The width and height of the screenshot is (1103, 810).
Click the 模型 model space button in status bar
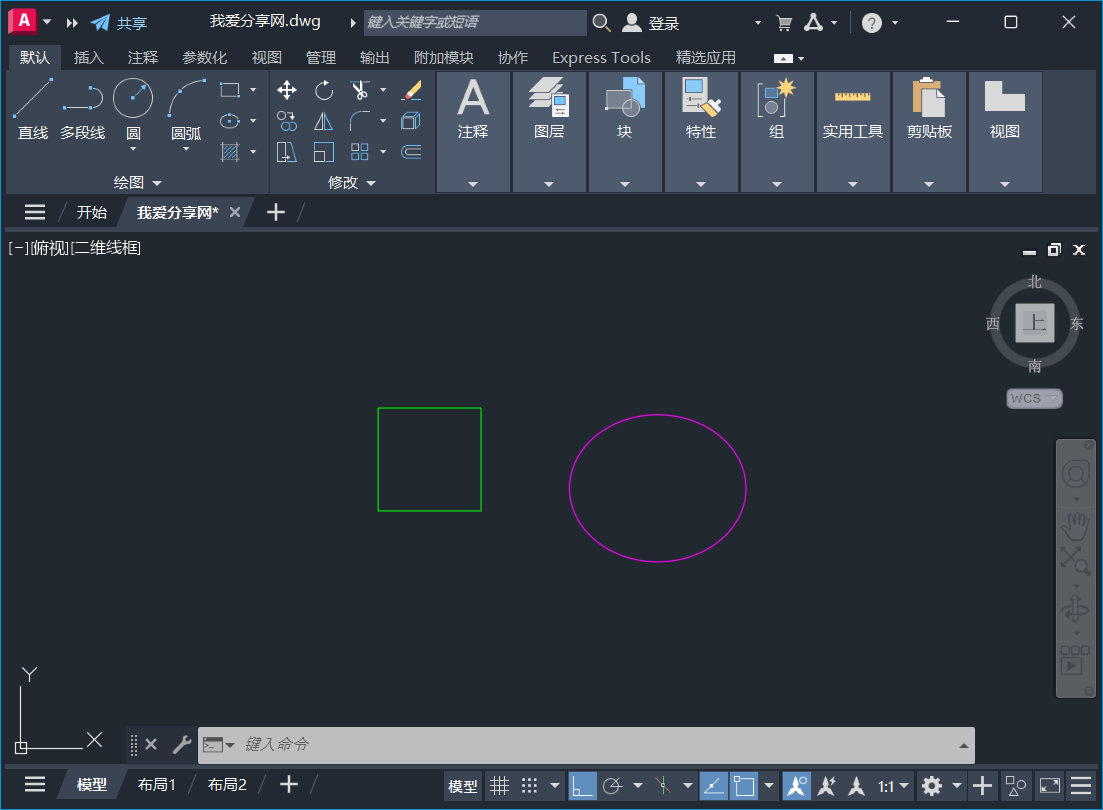click(x=463, y=786)
